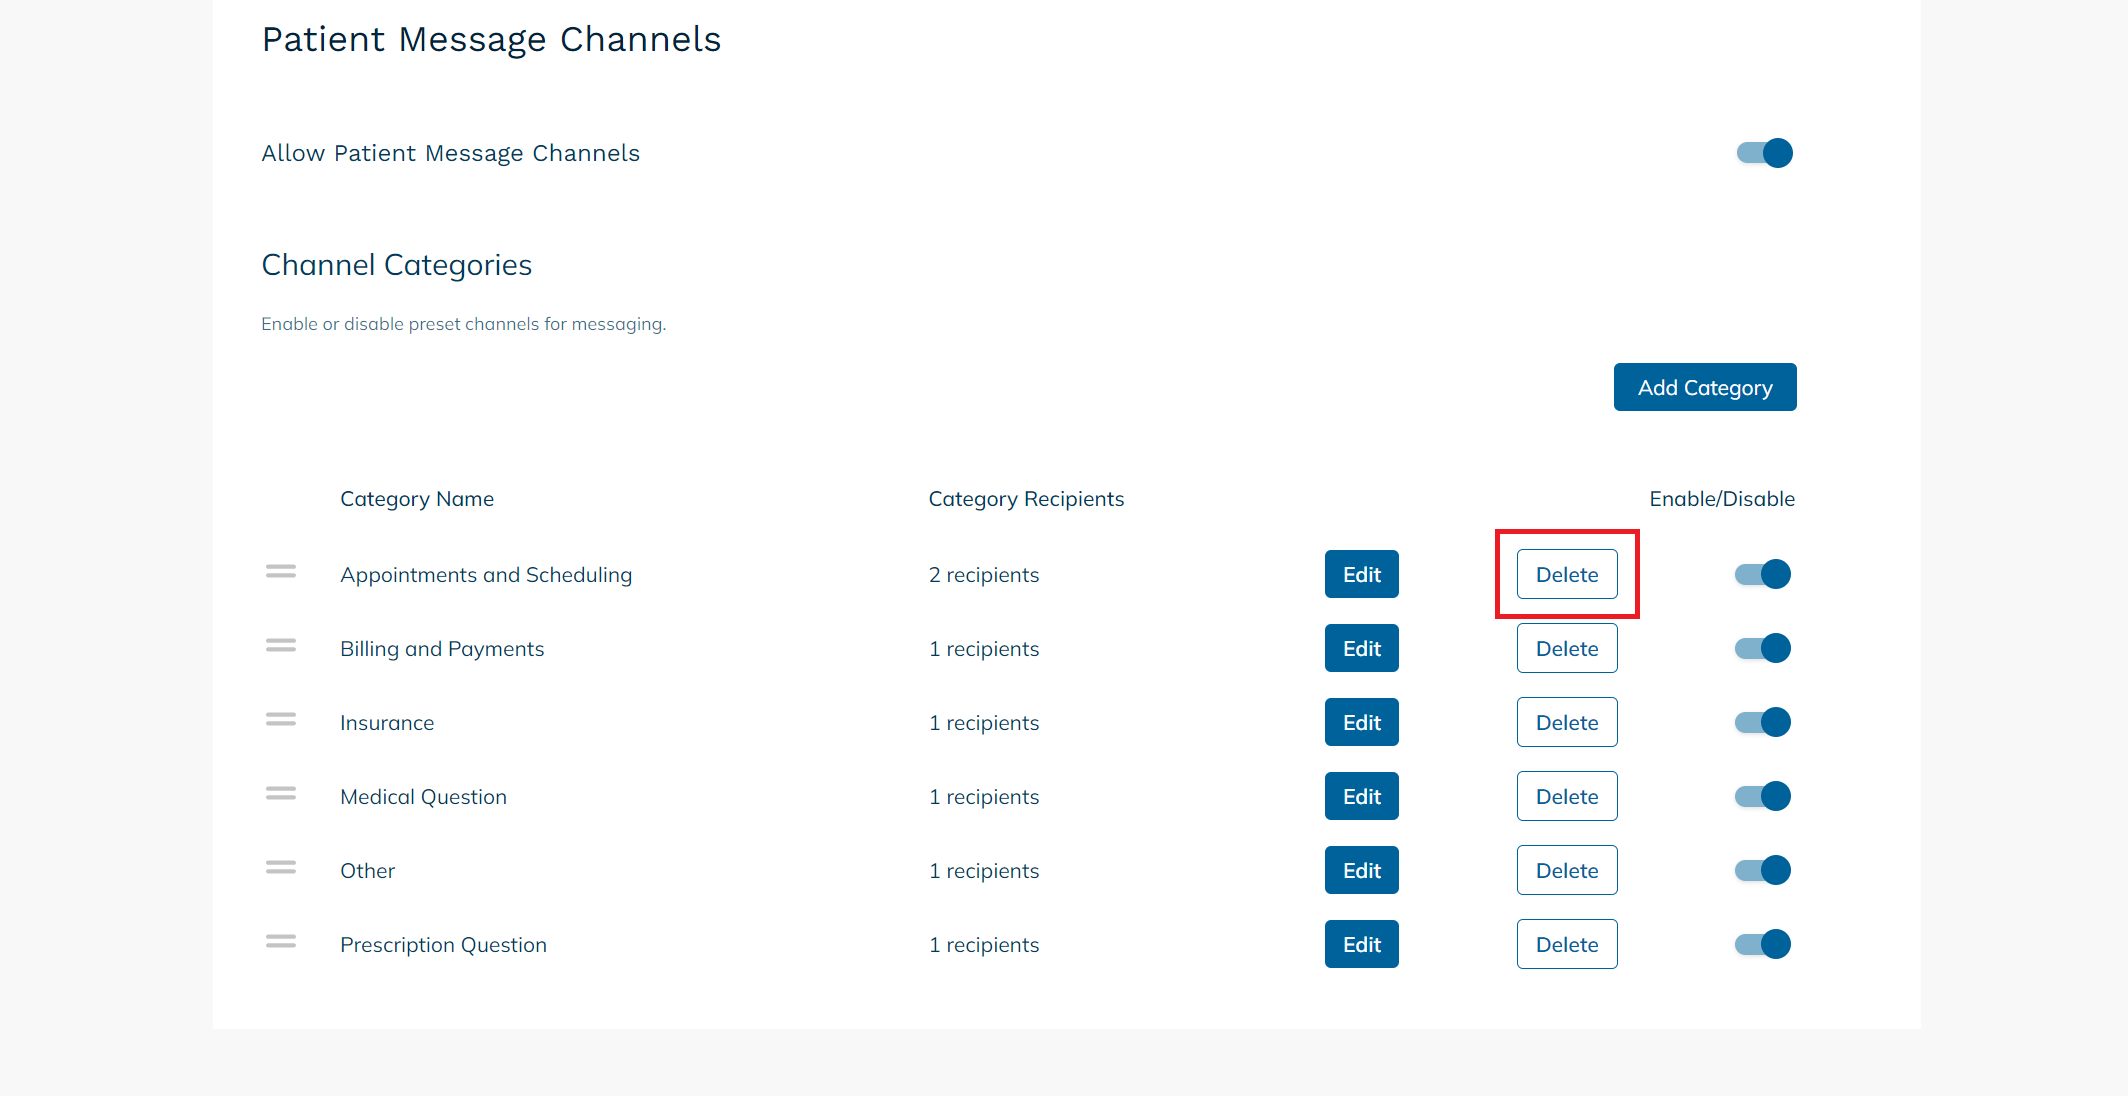Screen dimensions: 2128x1096
Task: Delete the Medical Question category
Action: point(1567,796)
